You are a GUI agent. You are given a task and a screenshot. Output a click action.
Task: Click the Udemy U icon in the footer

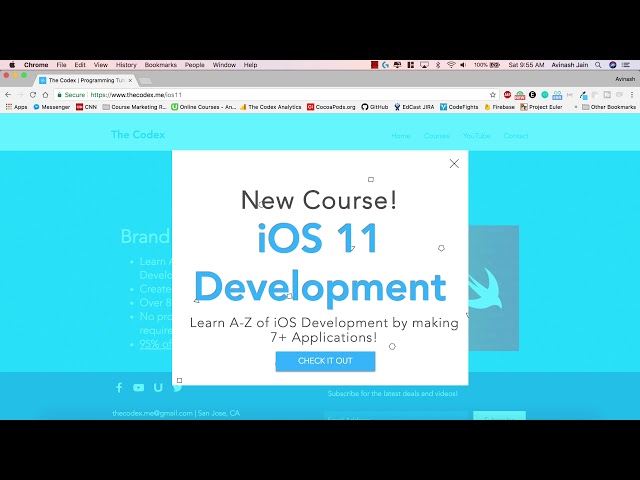pyautogui.click(x=158, y=388)
